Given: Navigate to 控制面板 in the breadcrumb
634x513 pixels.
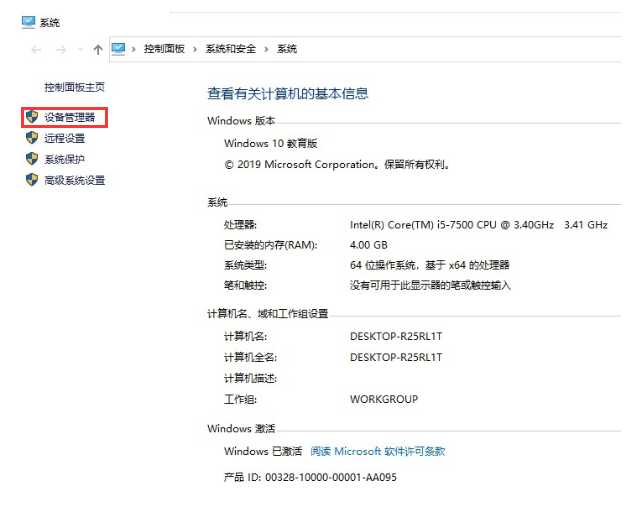Looking at the screenshot, I should click(x=164, y=49).
